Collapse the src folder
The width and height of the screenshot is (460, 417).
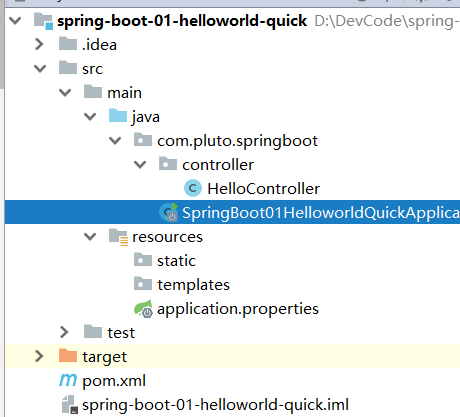(40, 69)
